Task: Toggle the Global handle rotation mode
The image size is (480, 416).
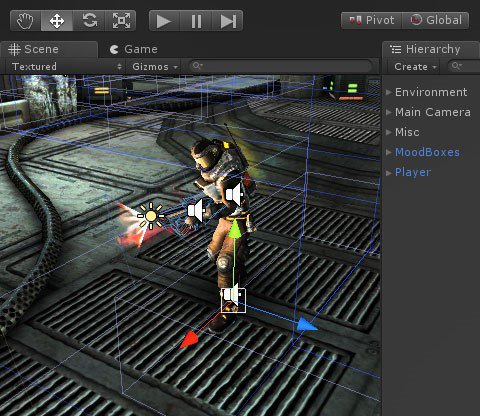Action: tap(436, 20)
